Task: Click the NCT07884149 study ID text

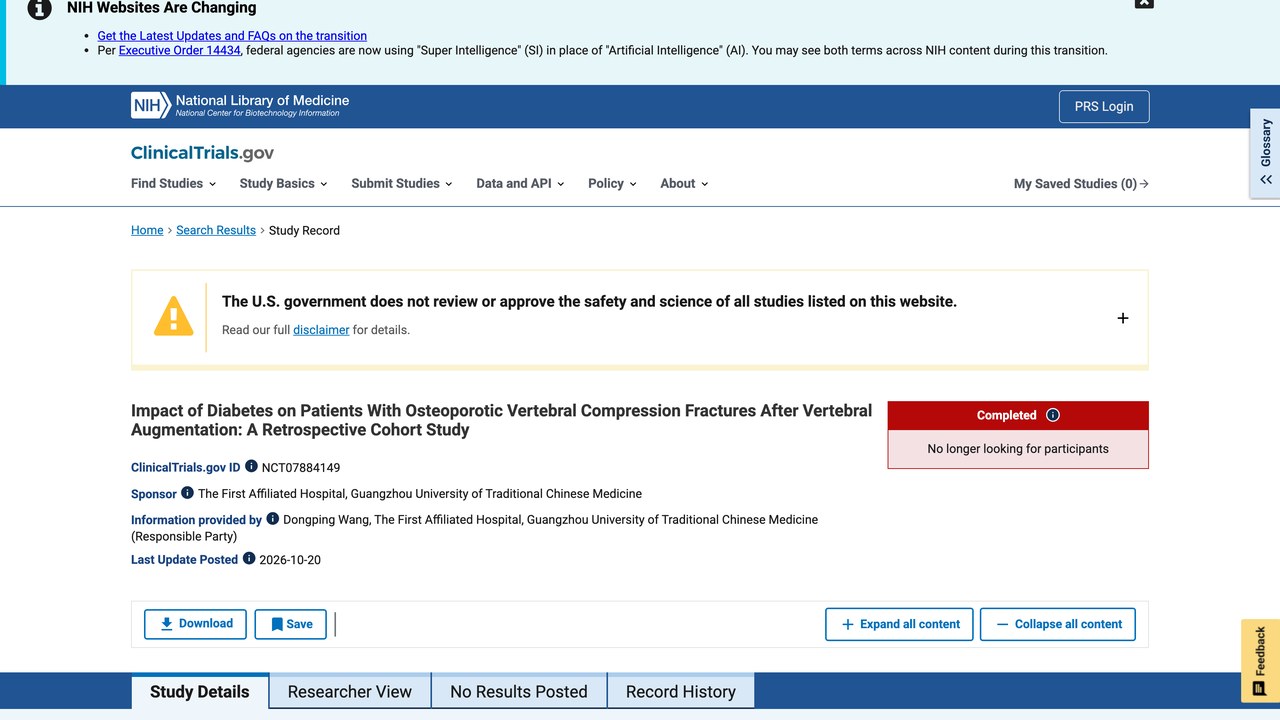Action: (301, 467)
